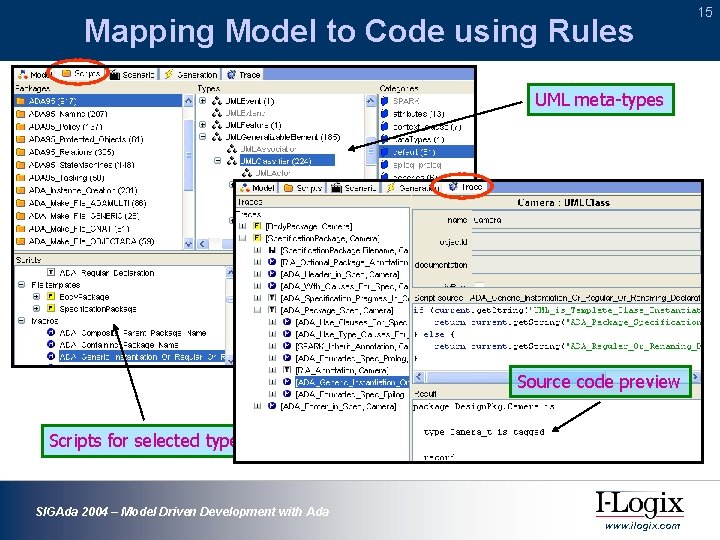
Task: Click epilog_prolog category icon
Action: (x=385, y=164)
